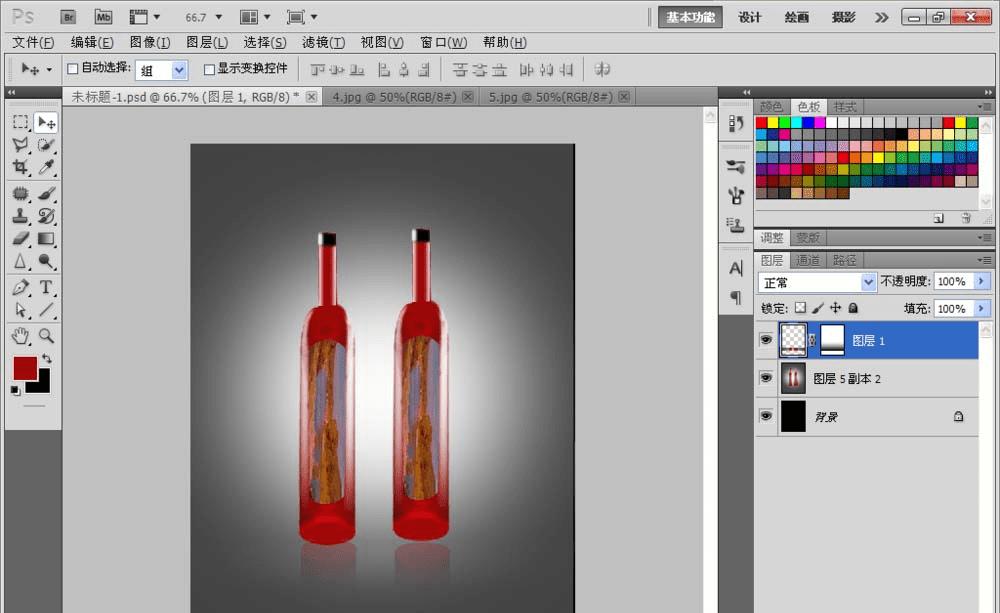1000x613 pixels.
Task: Open the opacity slider arrow
Action: (x=982, y=281)
